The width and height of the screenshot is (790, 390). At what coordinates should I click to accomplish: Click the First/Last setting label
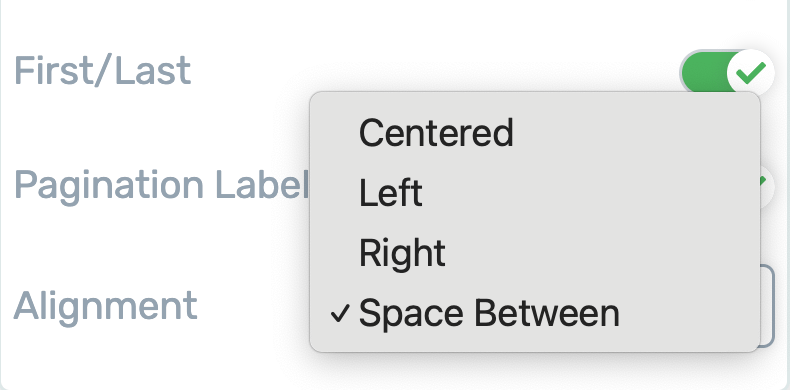[x=102, y=71]
